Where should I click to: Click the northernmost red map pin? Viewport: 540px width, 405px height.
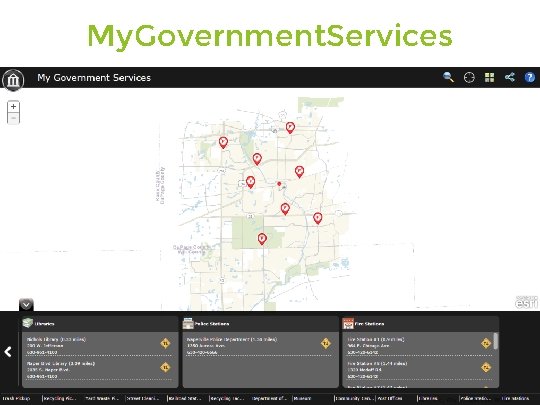(x=290, y=127)
